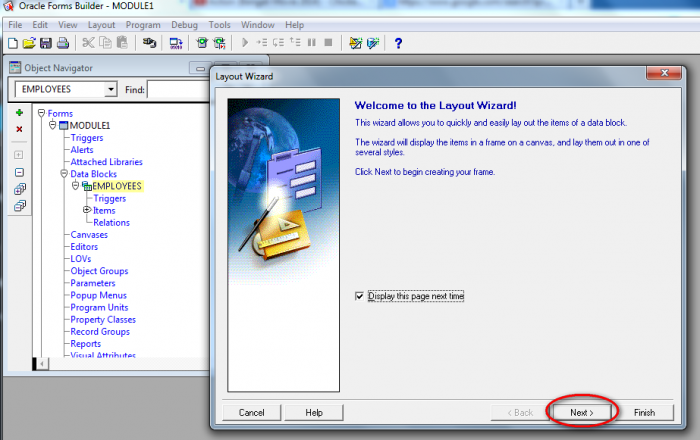The image size is (700, 440).
Task: Open the EMPLOYEES dropdown in Object Navigator
Action: [111, 89]
